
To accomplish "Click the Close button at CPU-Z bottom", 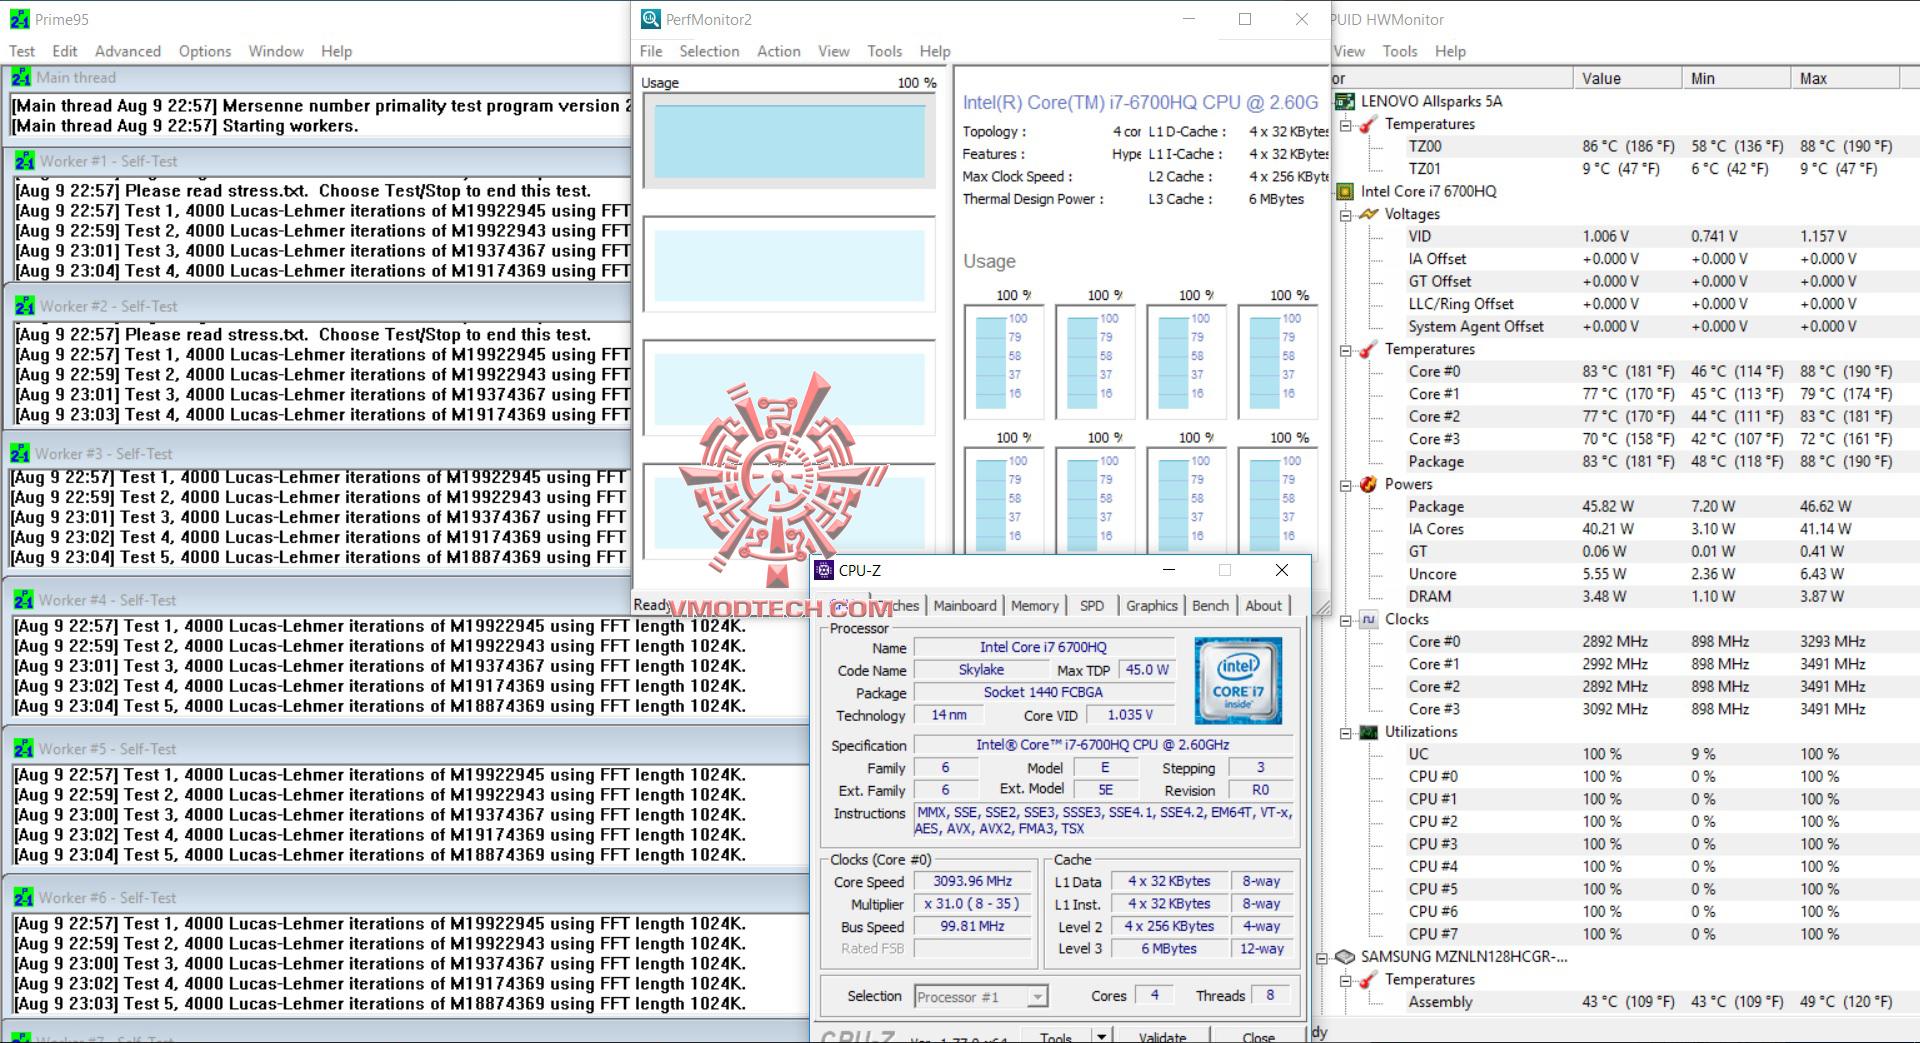I will (1258, 1036).
